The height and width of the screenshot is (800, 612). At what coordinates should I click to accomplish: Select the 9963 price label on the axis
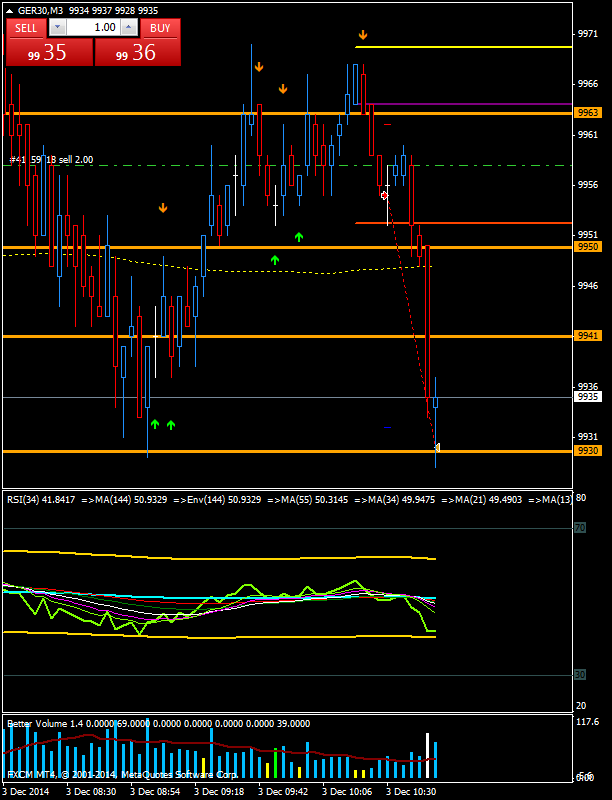[588, 113]
